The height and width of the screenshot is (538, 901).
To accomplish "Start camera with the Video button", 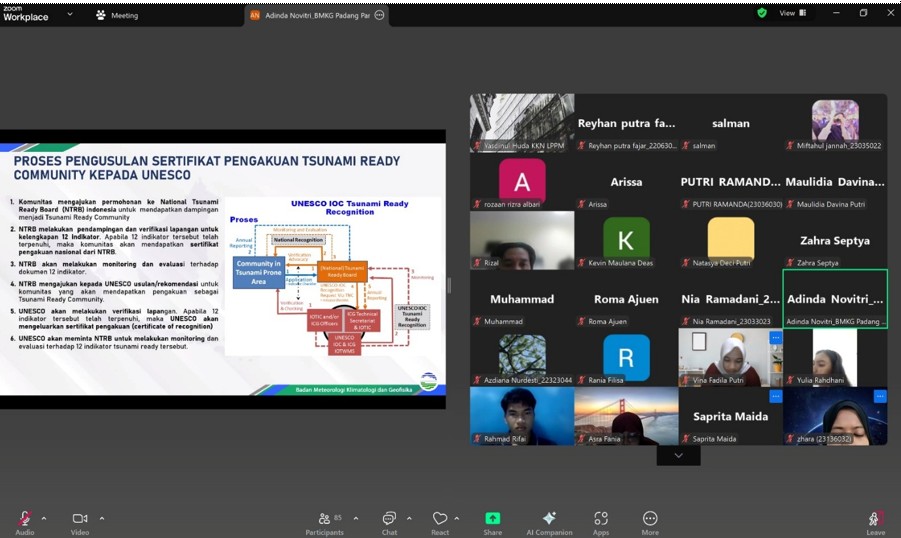I will [80, 522].
